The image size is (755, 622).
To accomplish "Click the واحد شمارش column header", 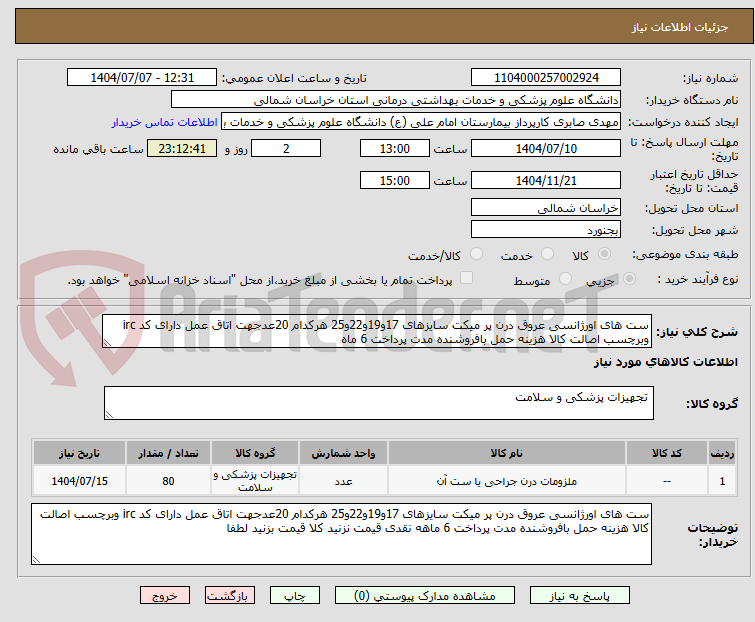I will tap(343, 453).
